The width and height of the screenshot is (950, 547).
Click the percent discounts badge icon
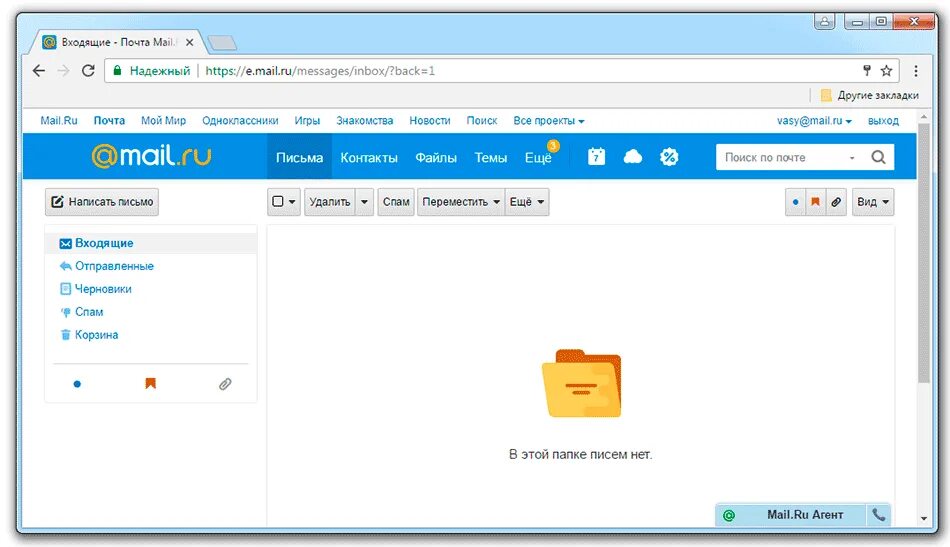669,157
